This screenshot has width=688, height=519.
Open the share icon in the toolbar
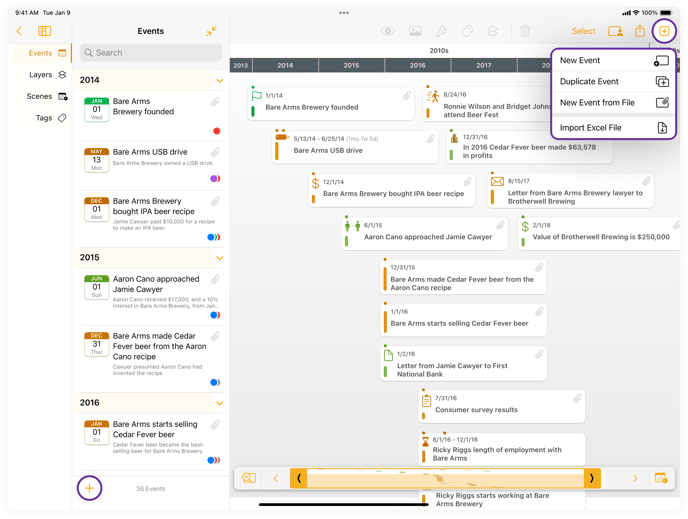pos(640,31)
